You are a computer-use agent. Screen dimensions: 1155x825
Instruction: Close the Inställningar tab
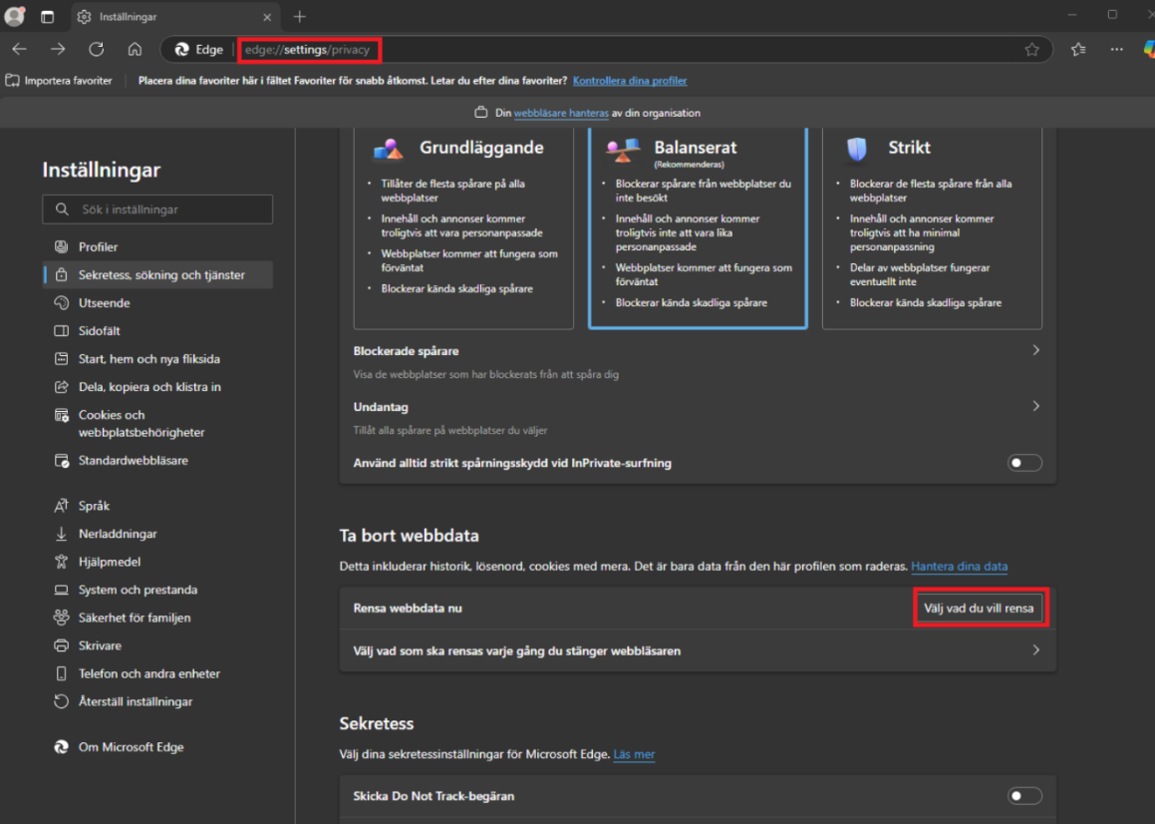(x=267, y=17)
